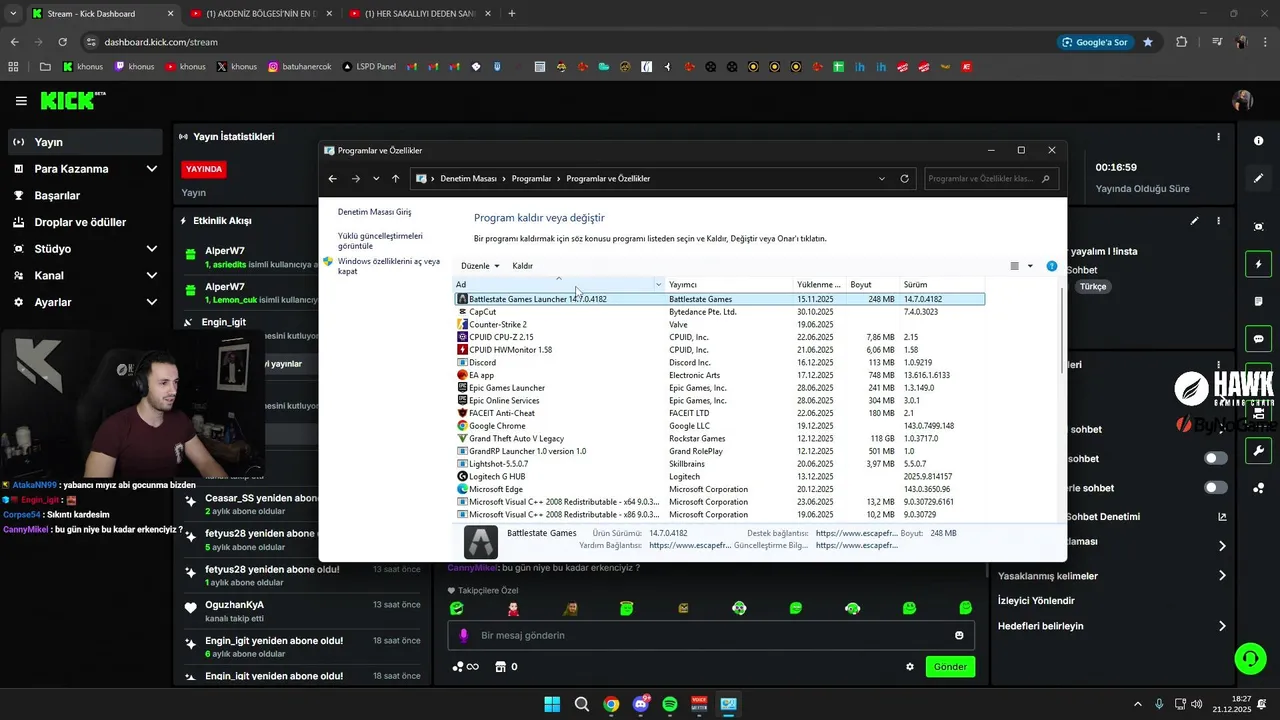This screenshot has height=720, width=1280.
Task: Select Grand Theft Auto V Legacy row
Action: (x=720, y=439)
